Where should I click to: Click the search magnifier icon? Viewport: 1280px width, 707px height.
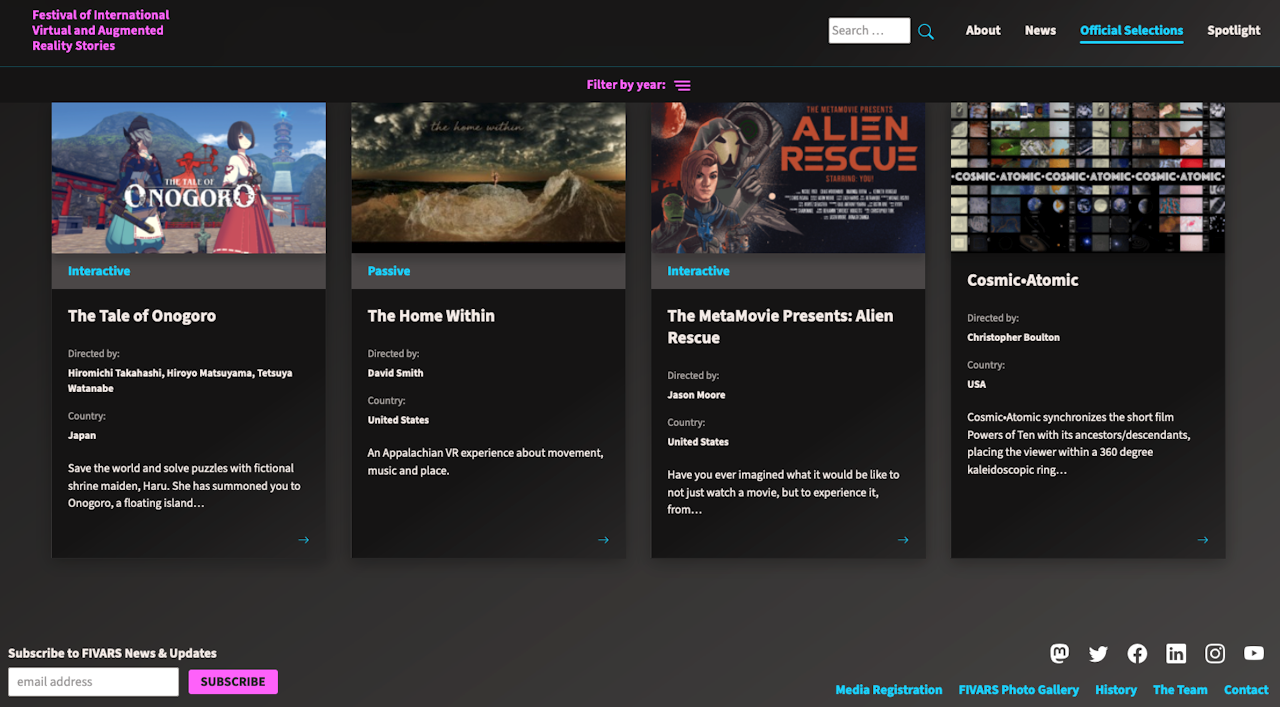(926, 32)
